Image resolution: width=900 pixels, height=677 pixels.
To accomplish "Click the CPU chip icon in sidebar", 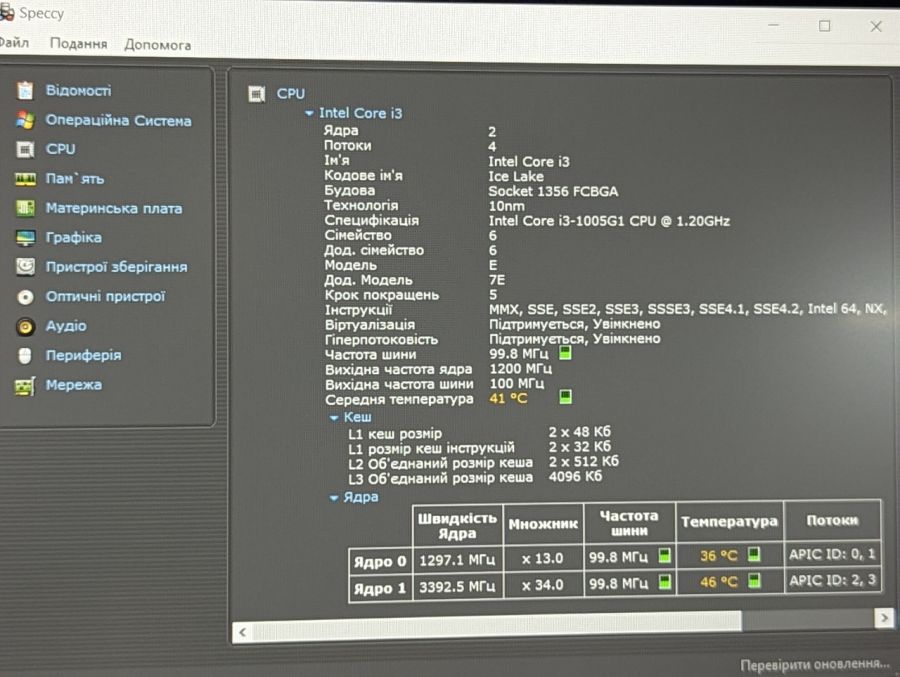I will (25, 149).
